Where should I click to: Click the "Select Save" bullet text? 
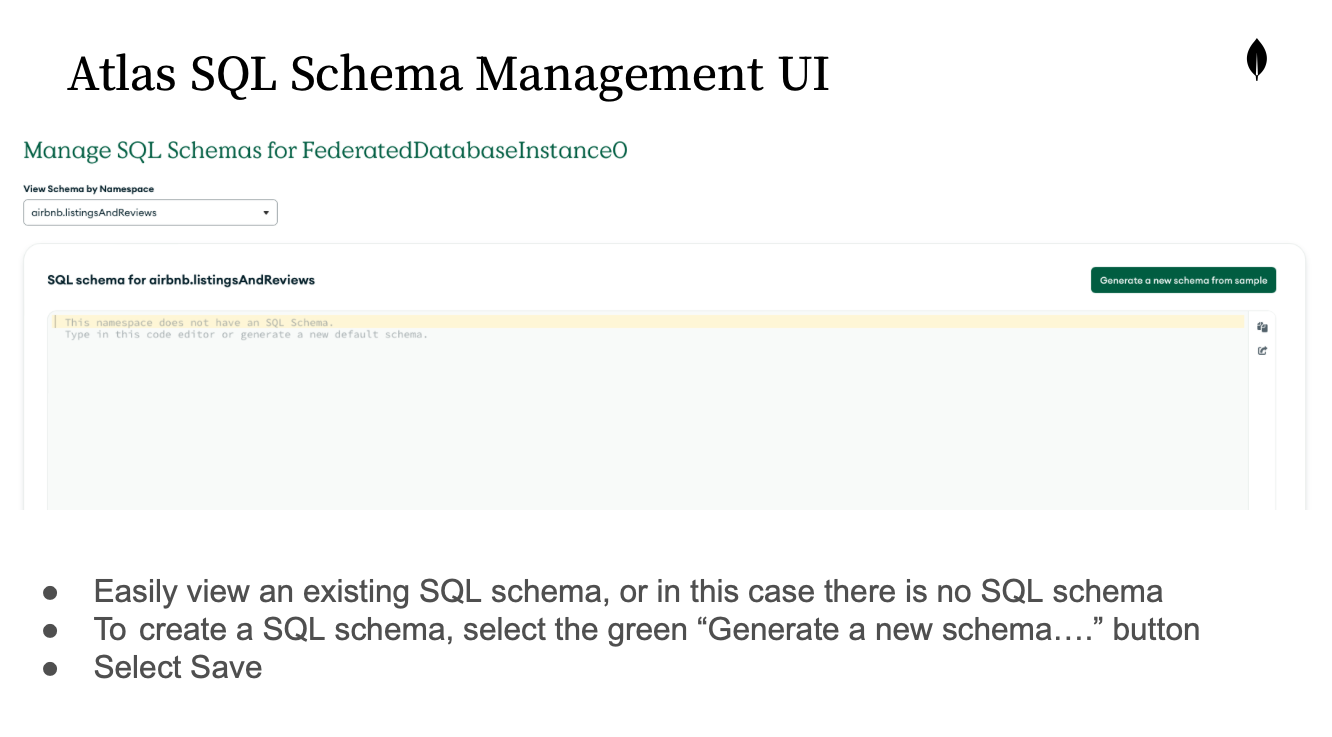tap(178, 667)
